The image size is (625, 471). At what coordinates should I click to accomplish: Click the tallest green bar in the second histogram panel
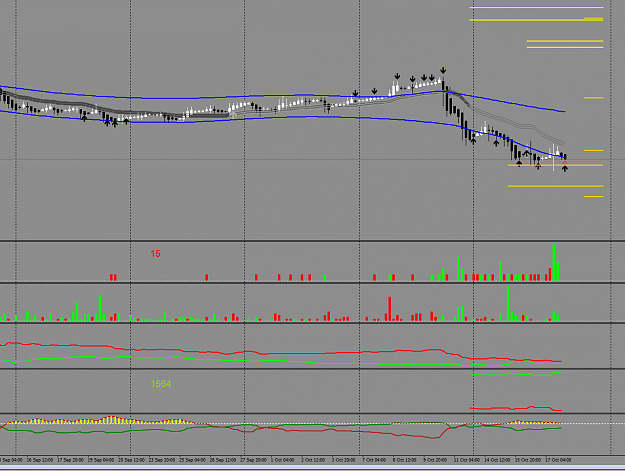coord(508,303)
